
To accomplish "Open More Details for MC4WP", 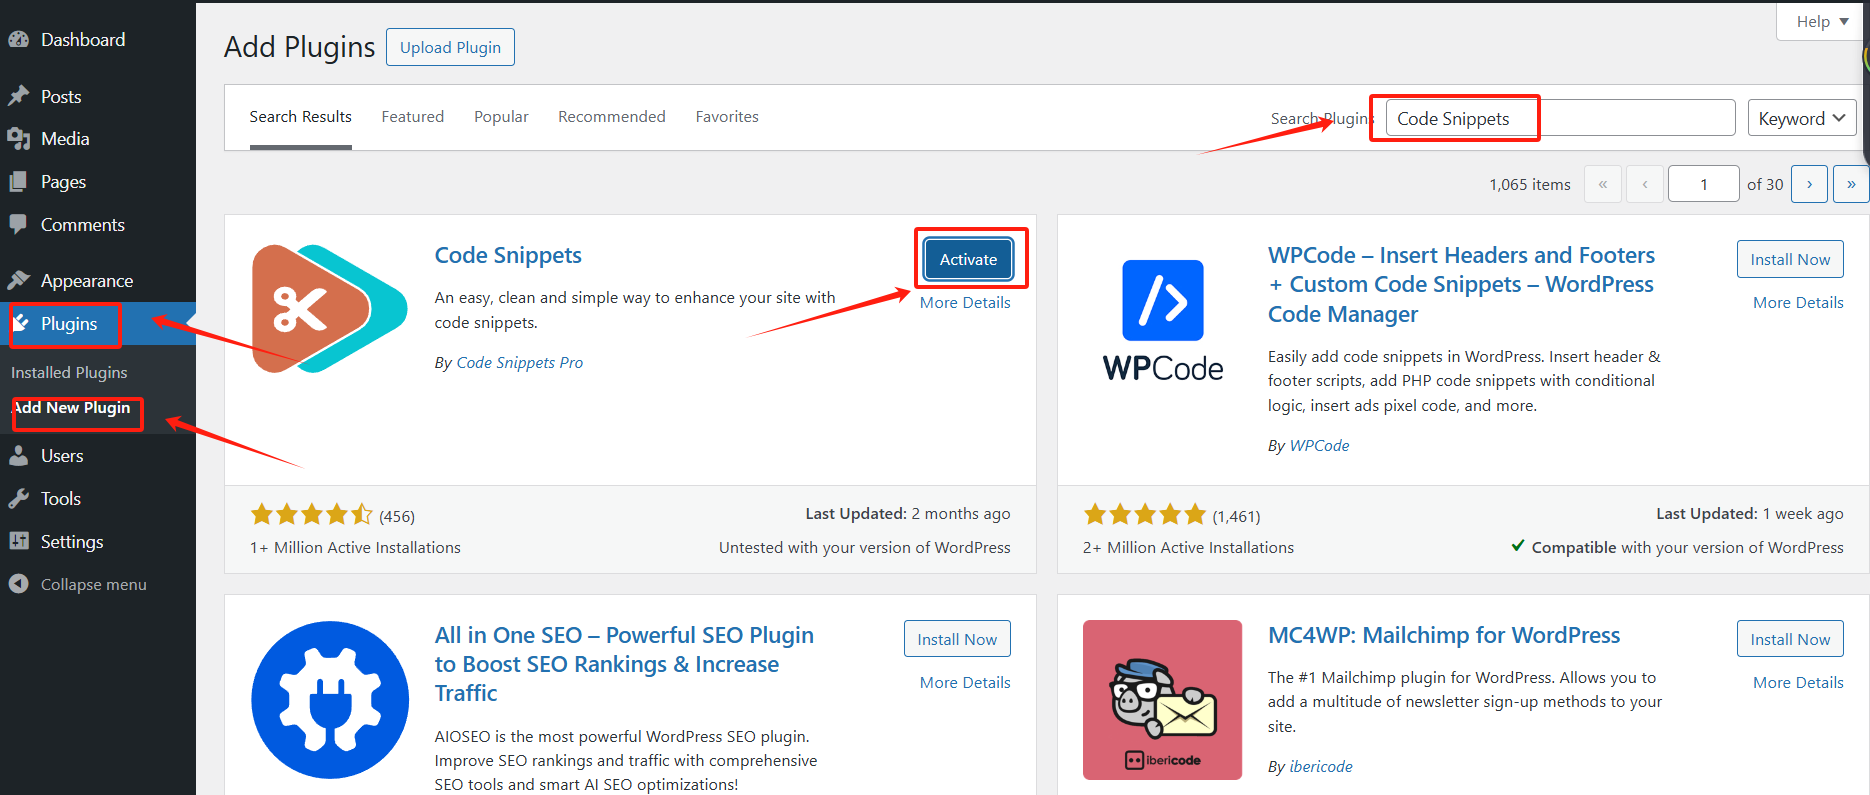I will pyautogui.click(x=1798, y=682).
